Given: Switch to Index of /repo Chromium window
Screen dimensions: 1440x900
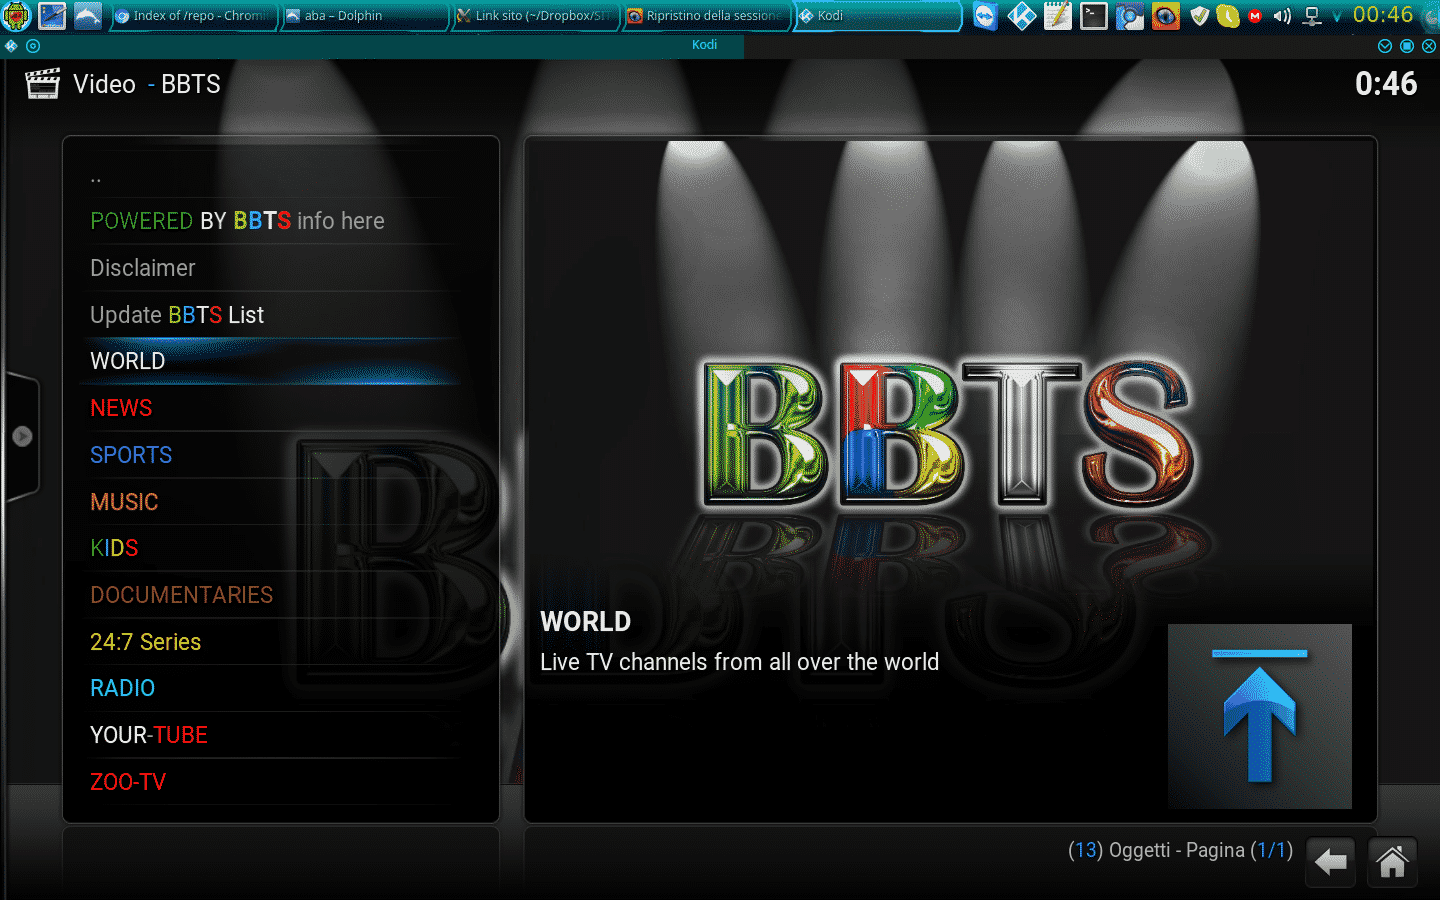Looking at the screenshot, I should [x=192, y=16].
